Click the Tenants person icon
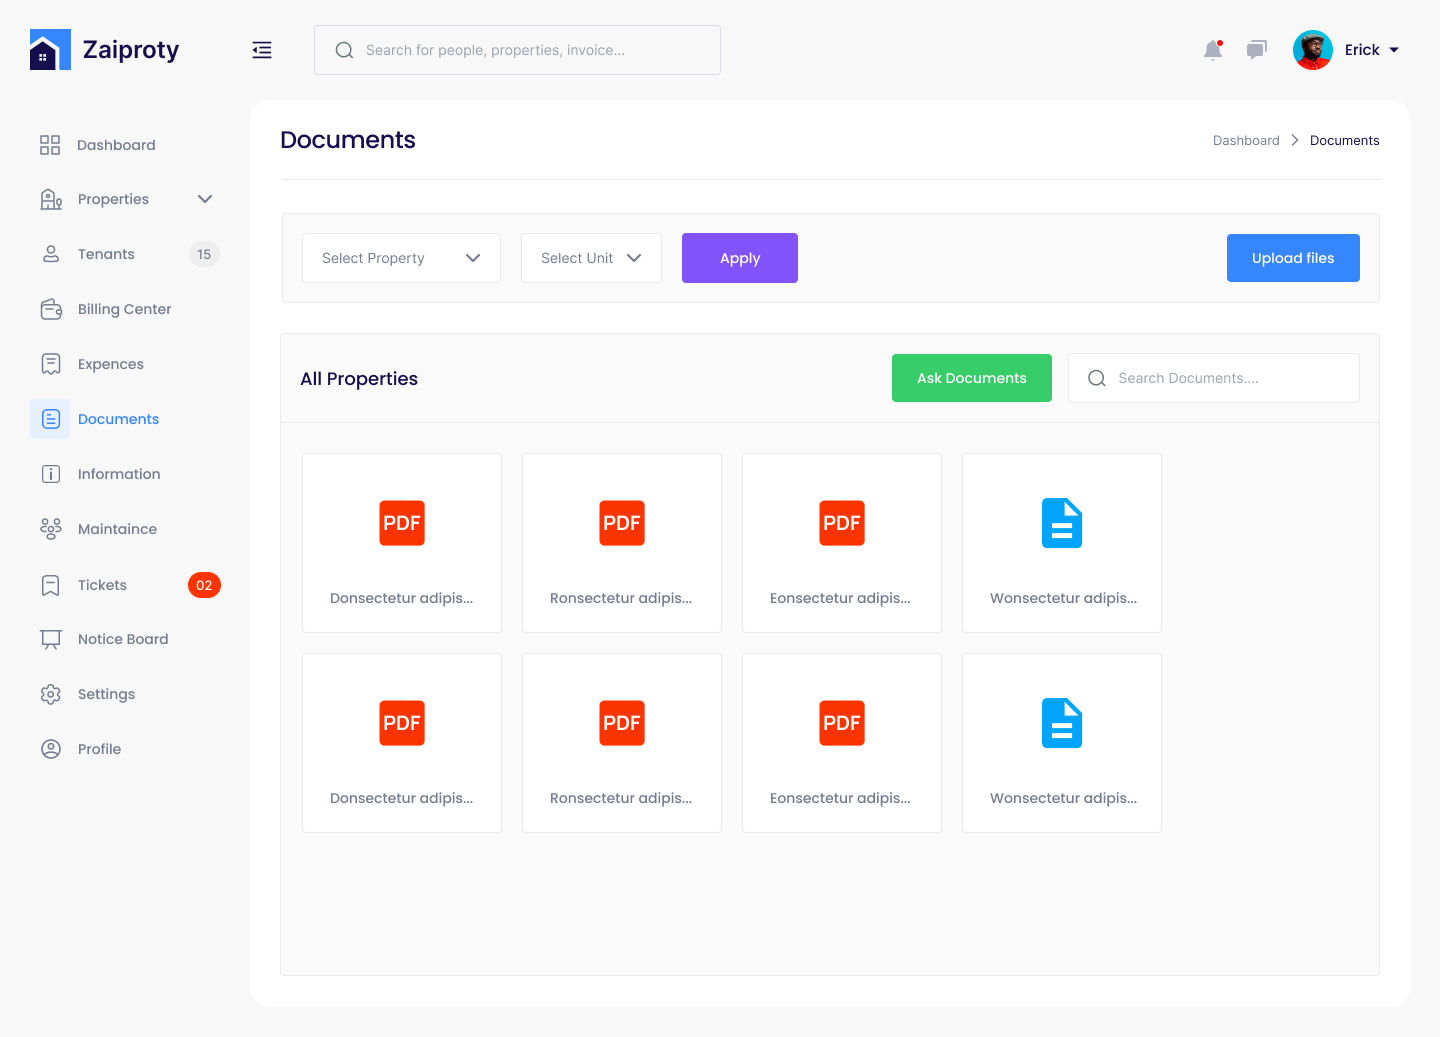Viewport: 1440px width, 1037px height. click(51, 254)
